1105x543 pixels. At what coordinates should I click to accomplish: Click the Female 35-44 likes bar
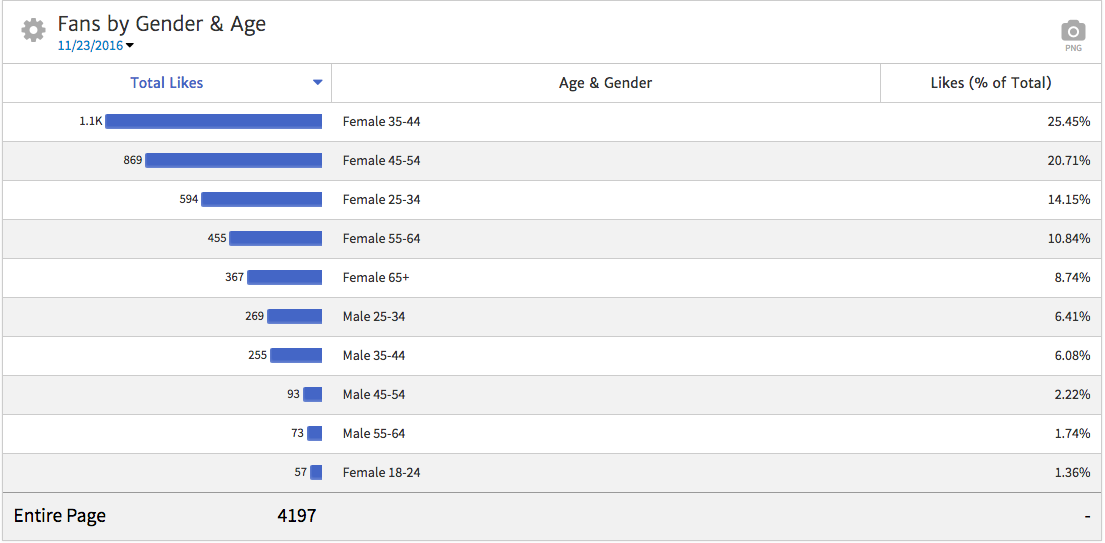coord(213,121)
